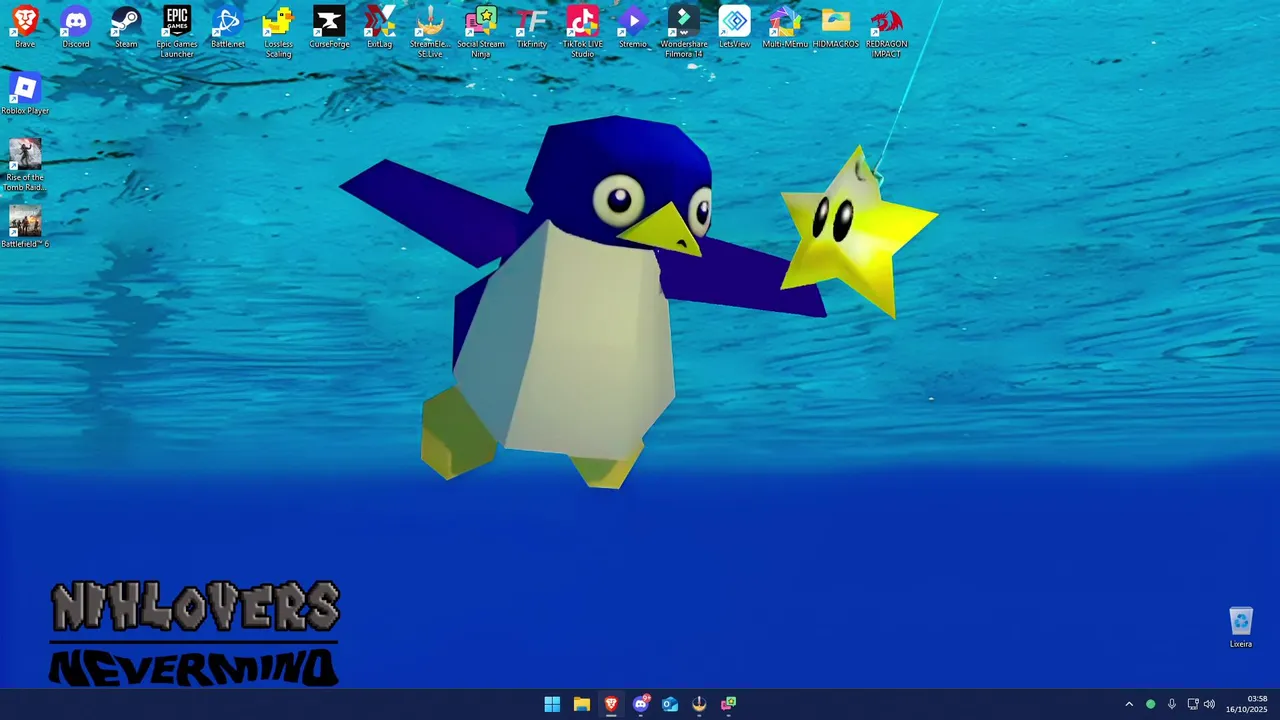Viewport: 1280px width, 720px height.
Task: Switch to Brave on the taskbar
Action: (611, 704)
